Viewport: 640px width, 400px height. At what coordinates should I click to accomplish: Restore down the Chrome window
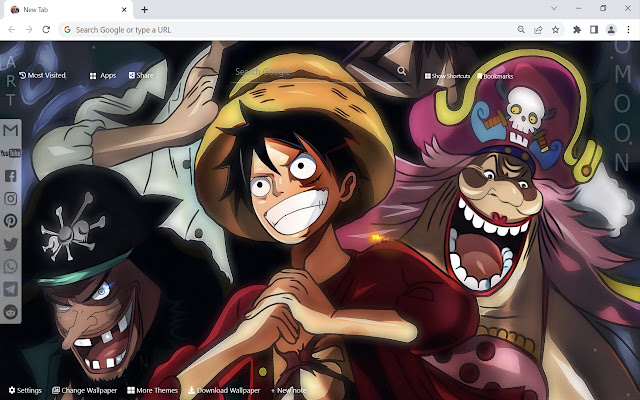pyautogui.click(x=603, y=8)
